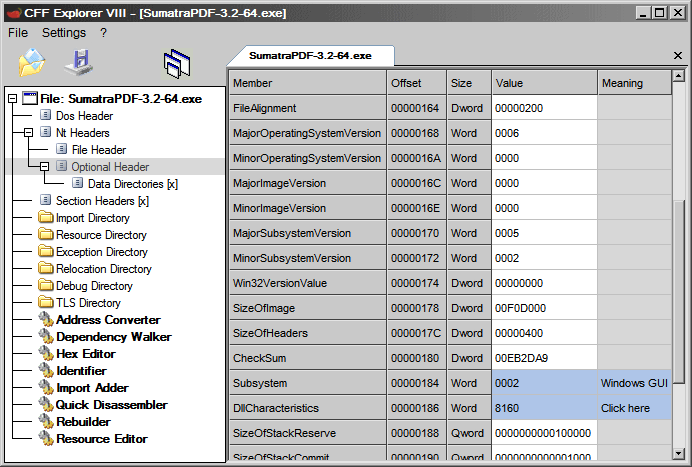Click the Quick Disassembler gear icon

(46, 404)
